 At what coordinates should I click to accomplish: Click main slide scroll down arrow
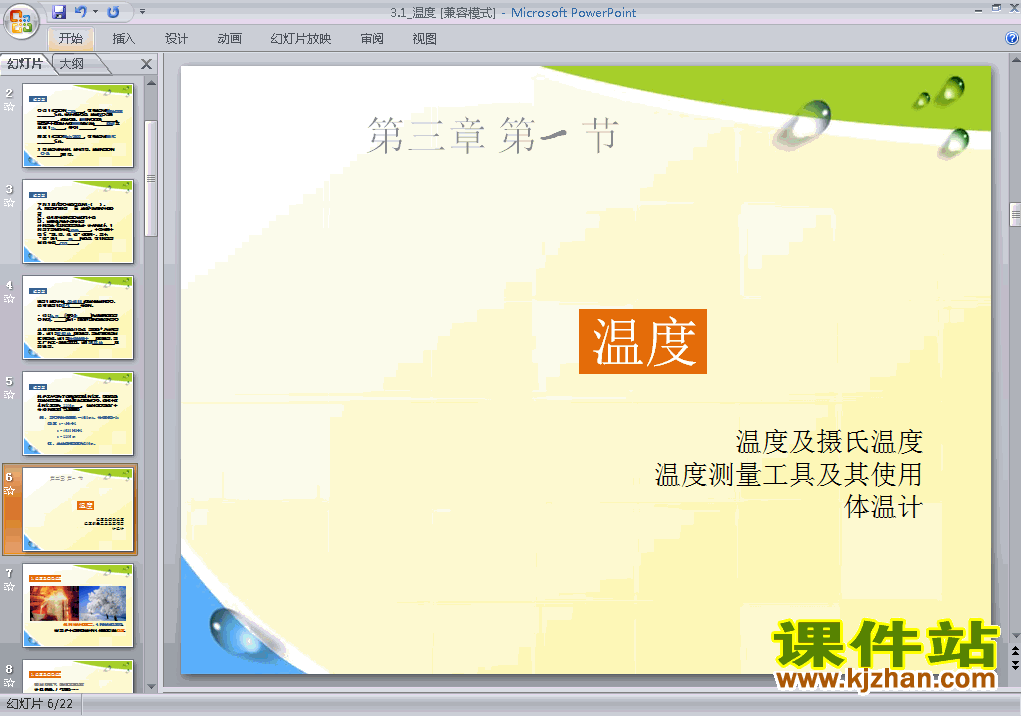coord(1015,635)
